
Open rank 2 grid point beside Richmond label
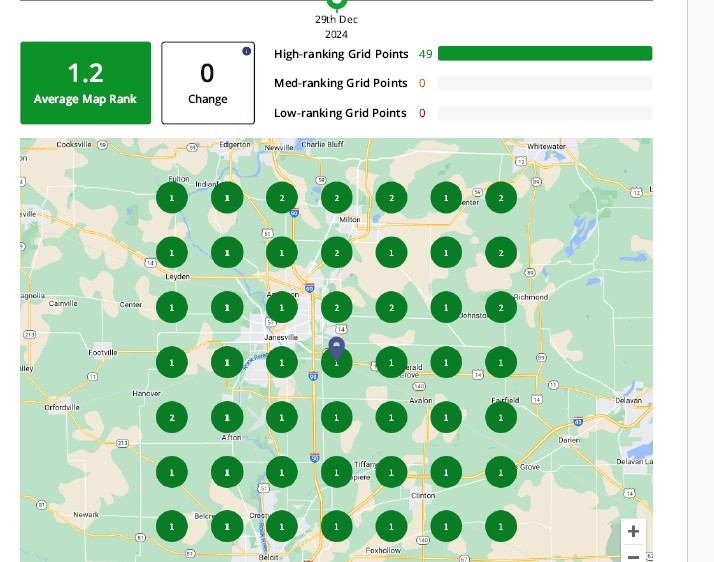click(x=501, y=308)
